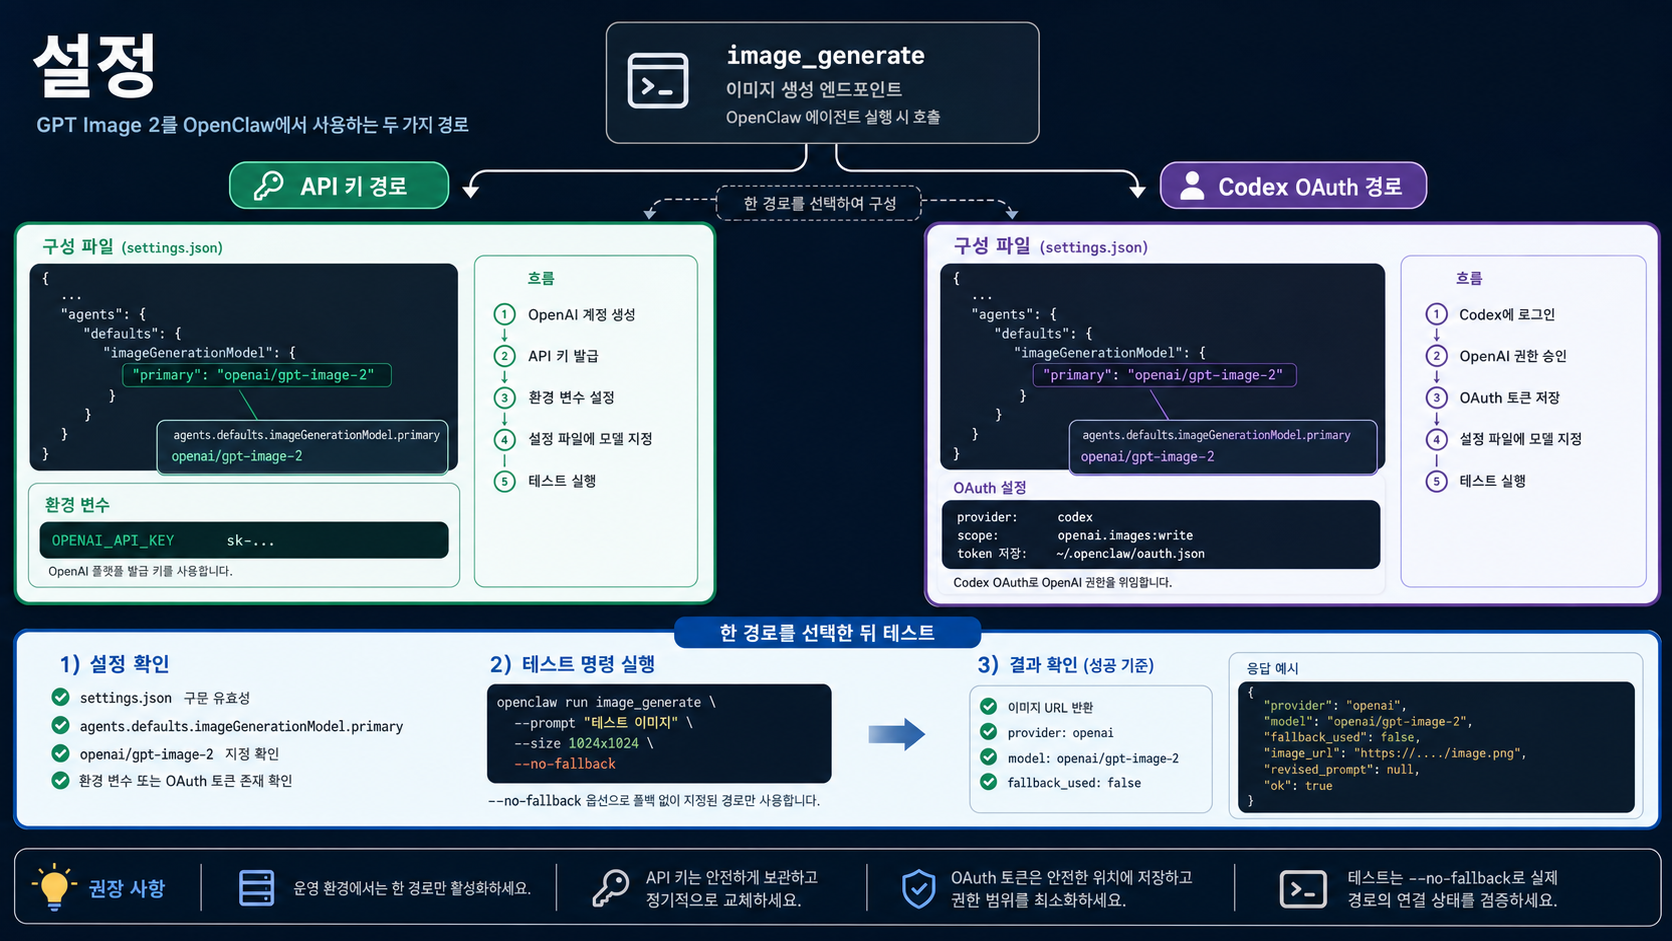Screen dimensions: 1672x941
Task: Click the 한 경로를 선택하여 구성 label
Action: click(x=819, y=203)
